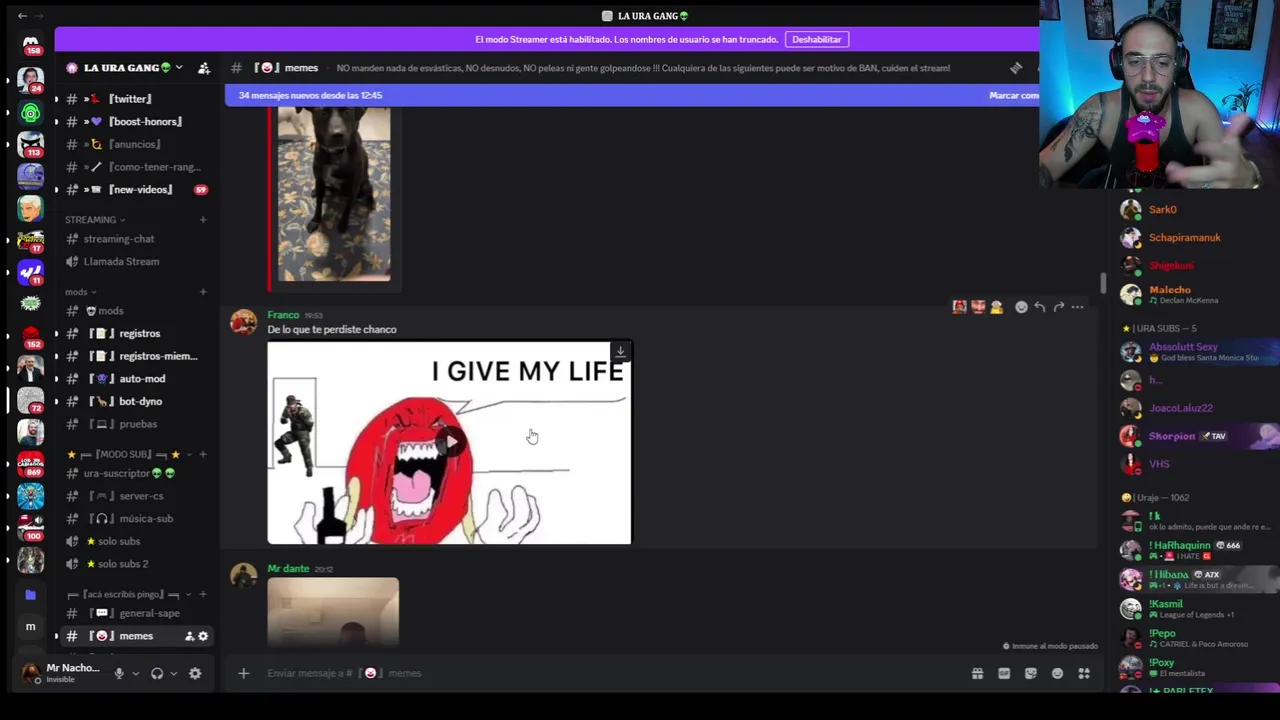Download the I GIVE MY LIFE video
Viewport: 1280px width, 720px height.
pyautogui.click(x=620, y=352)
